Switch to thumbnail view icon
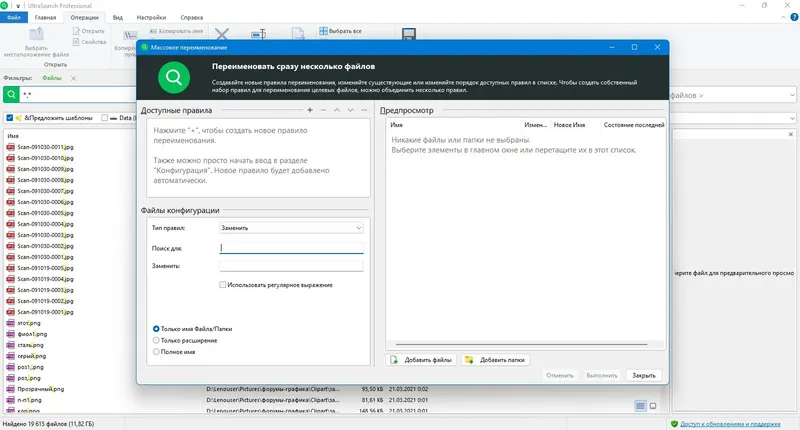The image size is (800, 430). [x=653, y=406]
